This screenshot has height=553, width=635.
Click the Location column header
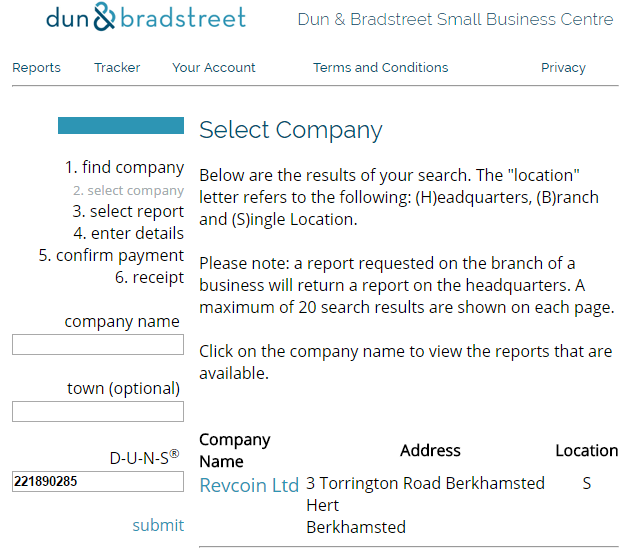(586, 451)
